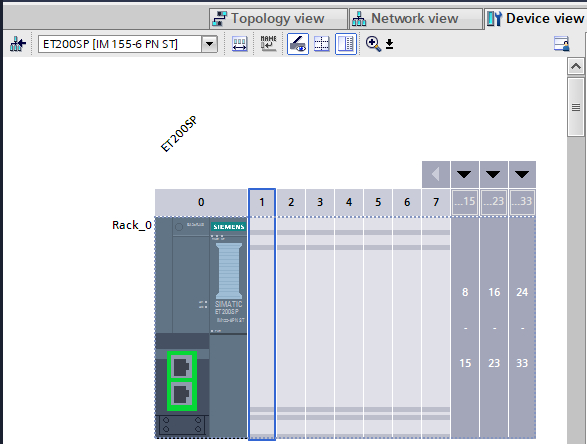Select the IM 155-6 PN ST module image
Viewport: 587px width, 444px height.
pyautogui.click(x=201, y=328)
